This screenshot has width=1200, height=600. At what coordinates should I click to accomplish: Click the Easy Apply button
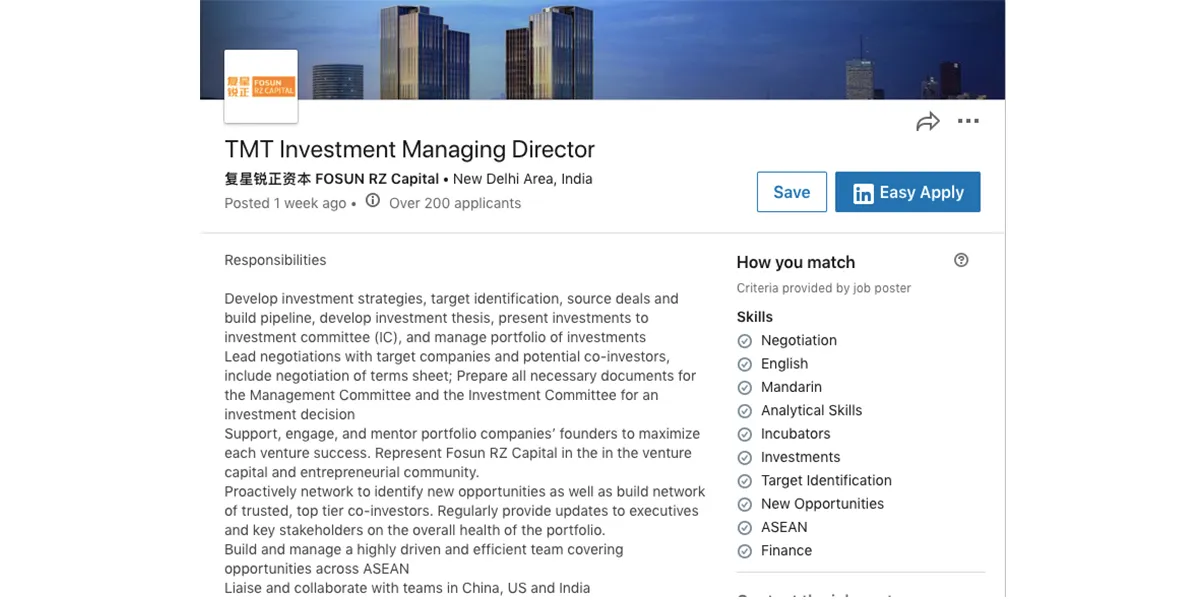(x=908, y=192)
